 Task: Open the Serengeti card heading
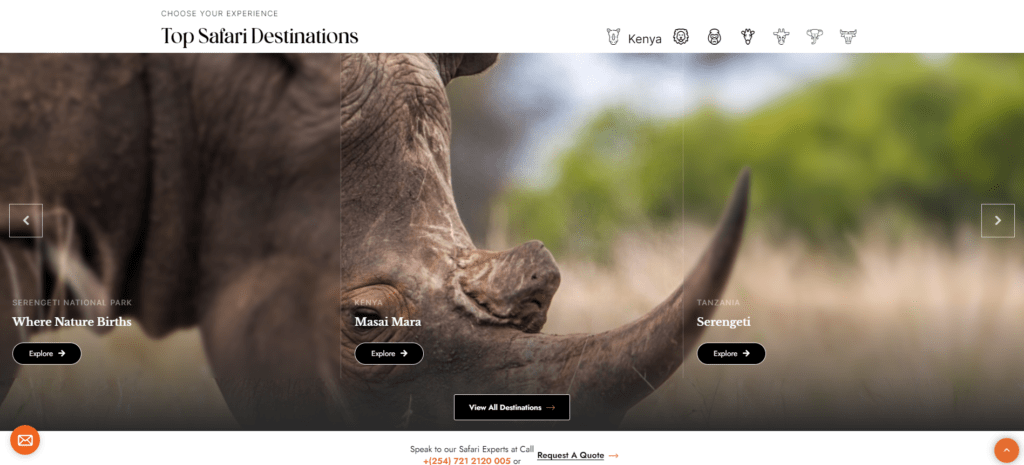(x=724, y=322)
